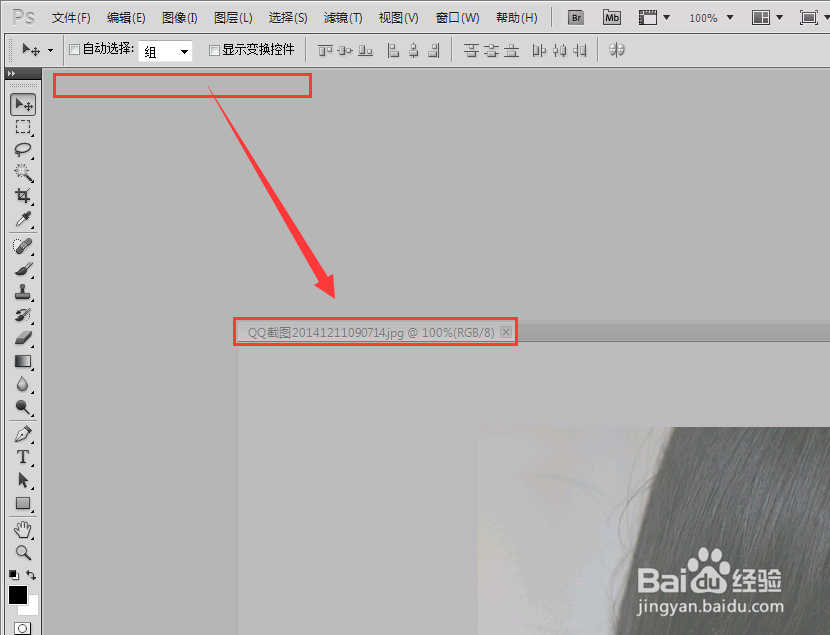Select the Eyedropper tool
830x635 pixels.
pyautogui.click(x=23, y=219)
